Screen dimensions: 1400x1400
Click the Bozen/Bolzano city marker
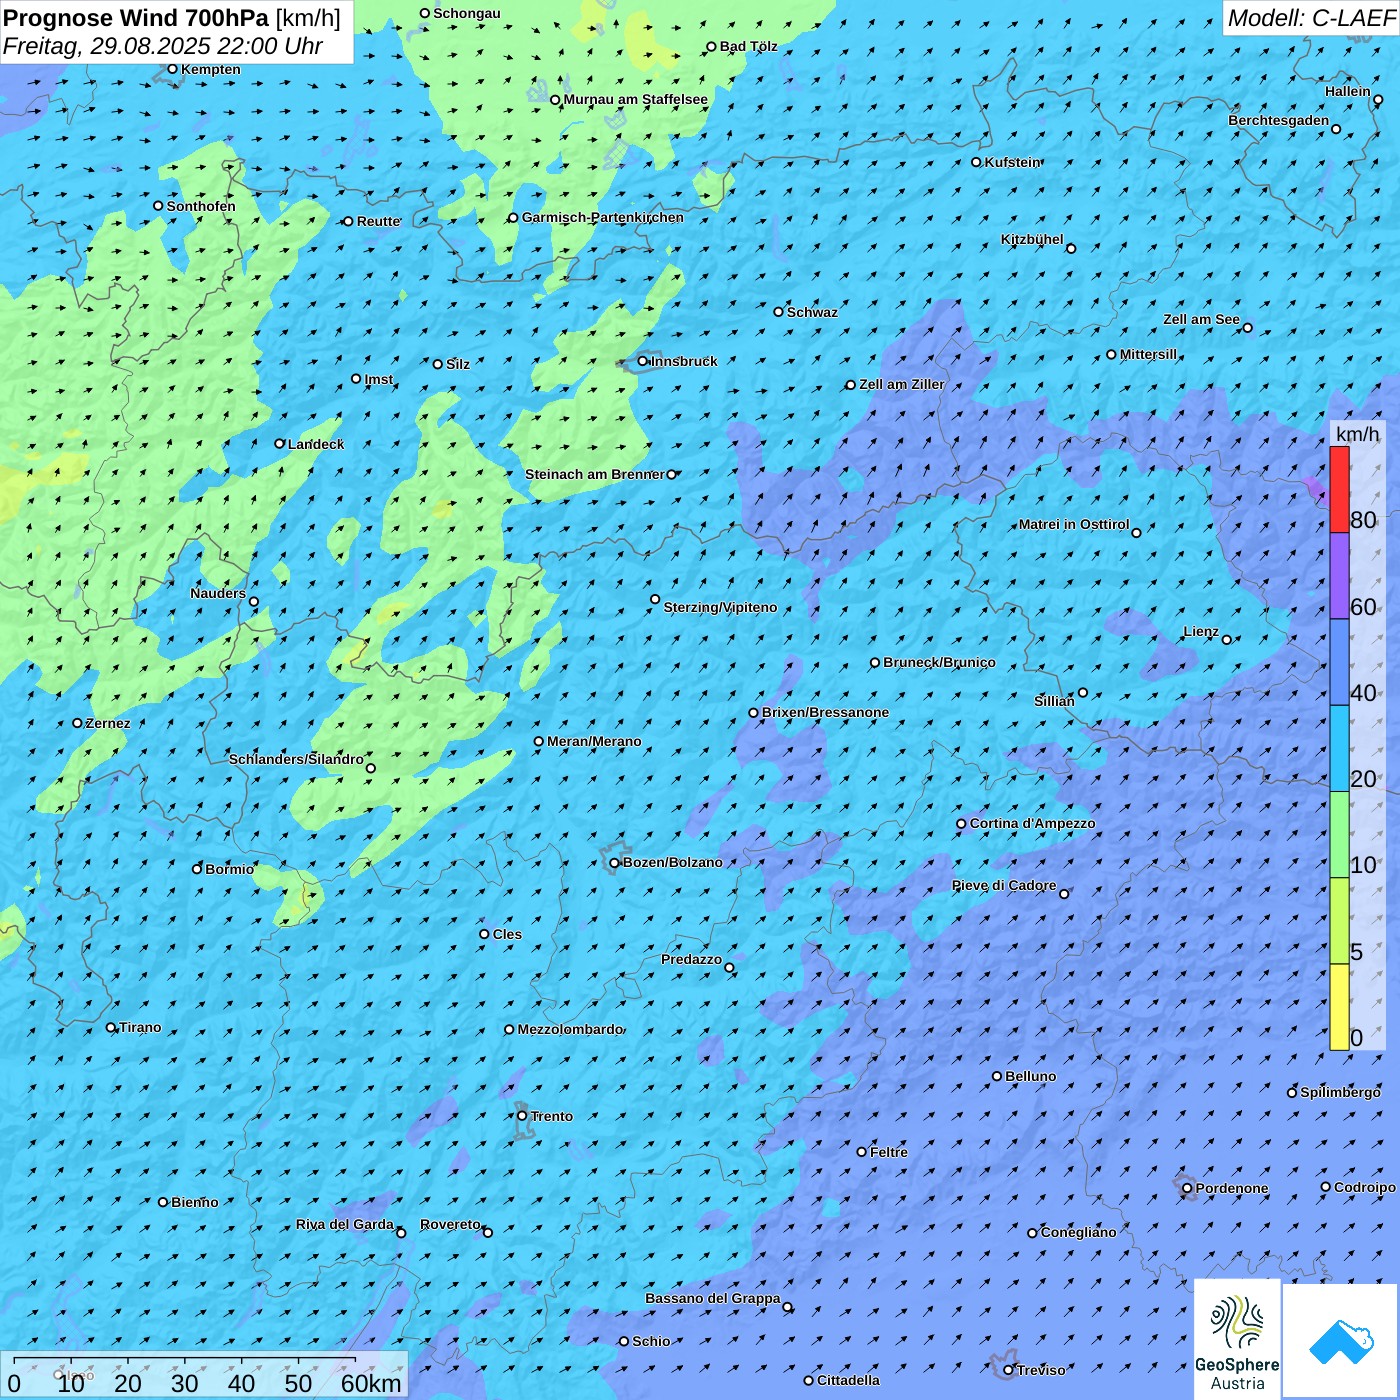tap(615, 863)
